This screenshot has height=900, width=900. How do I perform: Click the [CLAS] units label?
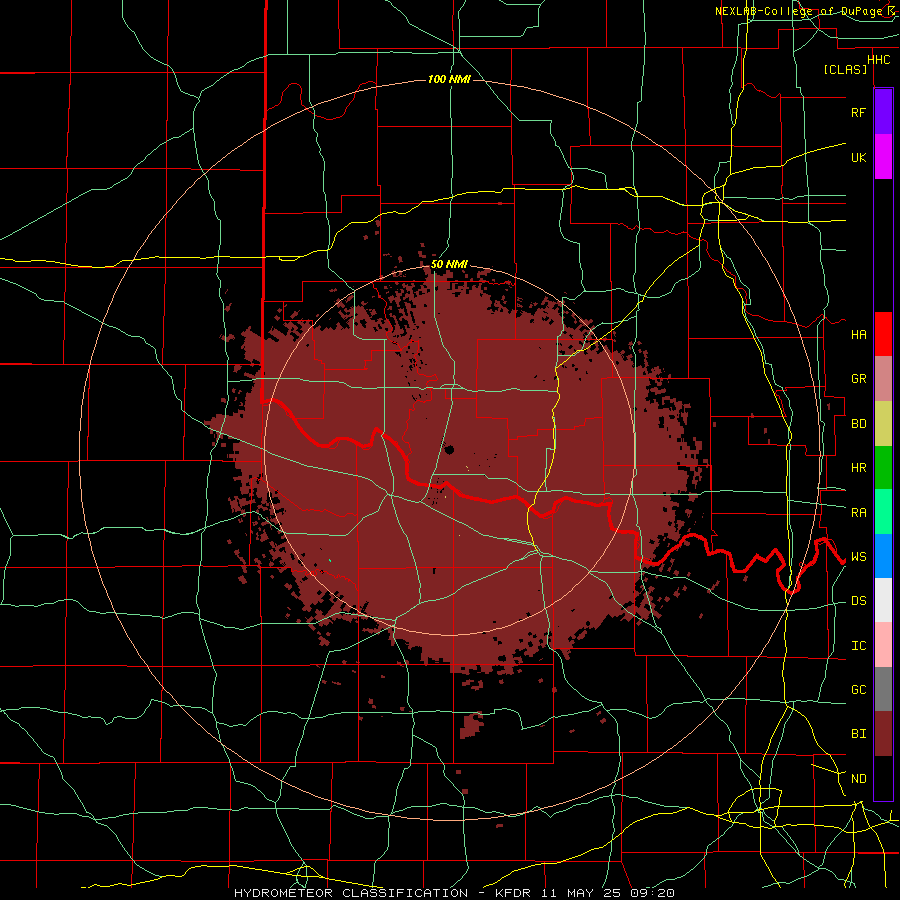coord(845,69)
